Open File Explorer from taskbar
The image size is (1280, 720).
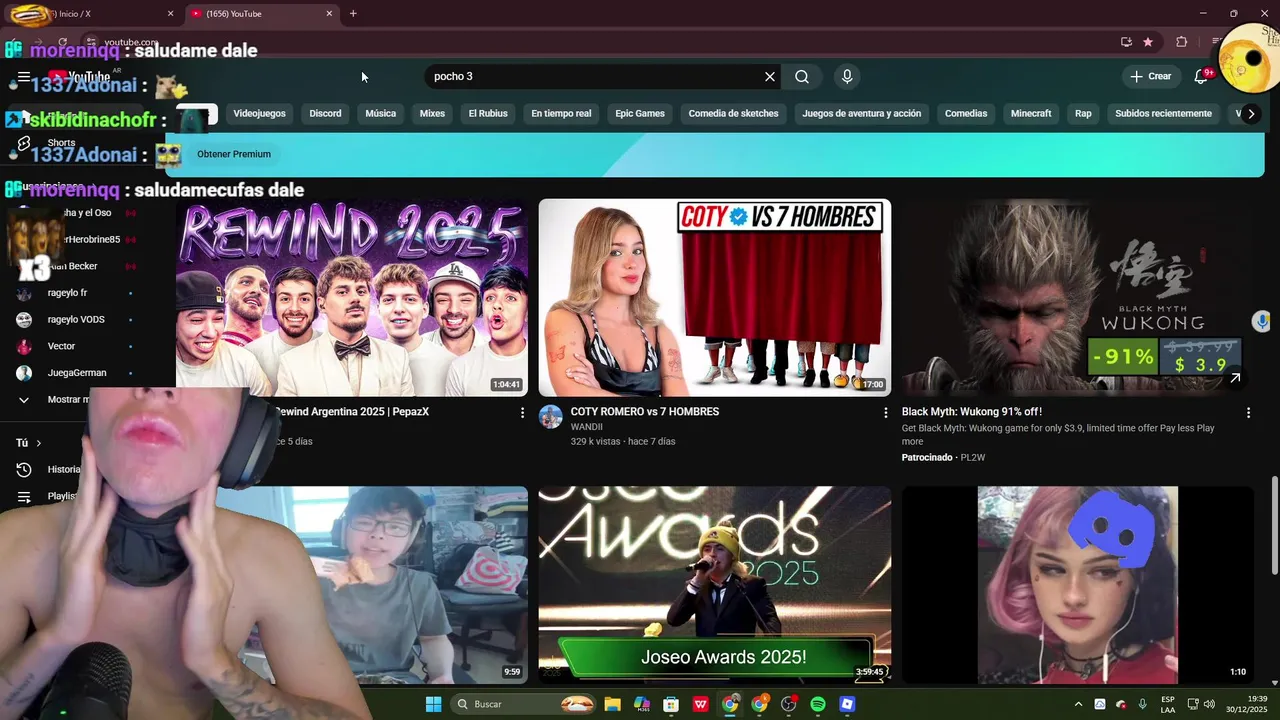pos(612,704)
